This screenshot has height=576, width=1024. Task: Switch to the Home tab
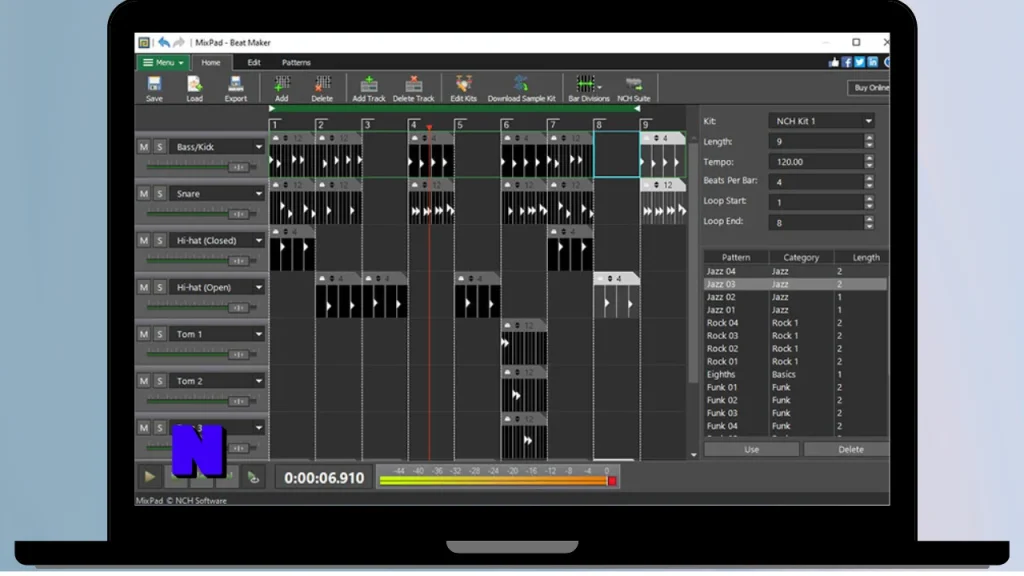210,63
